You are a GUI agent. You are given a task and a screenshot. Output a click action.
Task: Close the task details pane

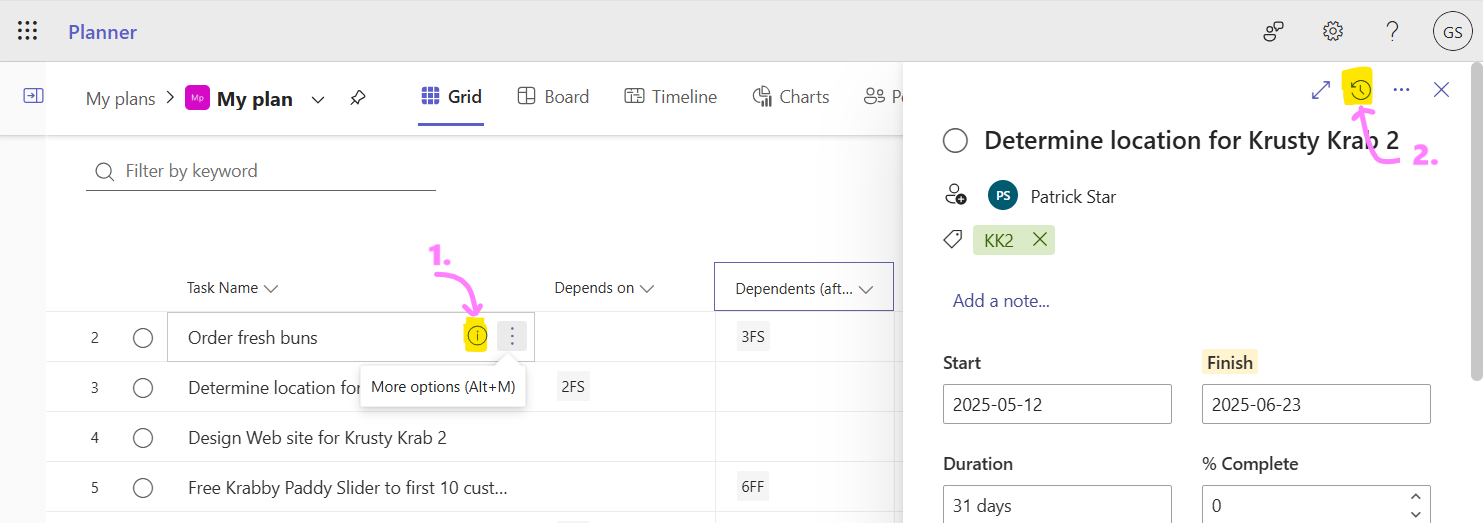coord(1441,90)
